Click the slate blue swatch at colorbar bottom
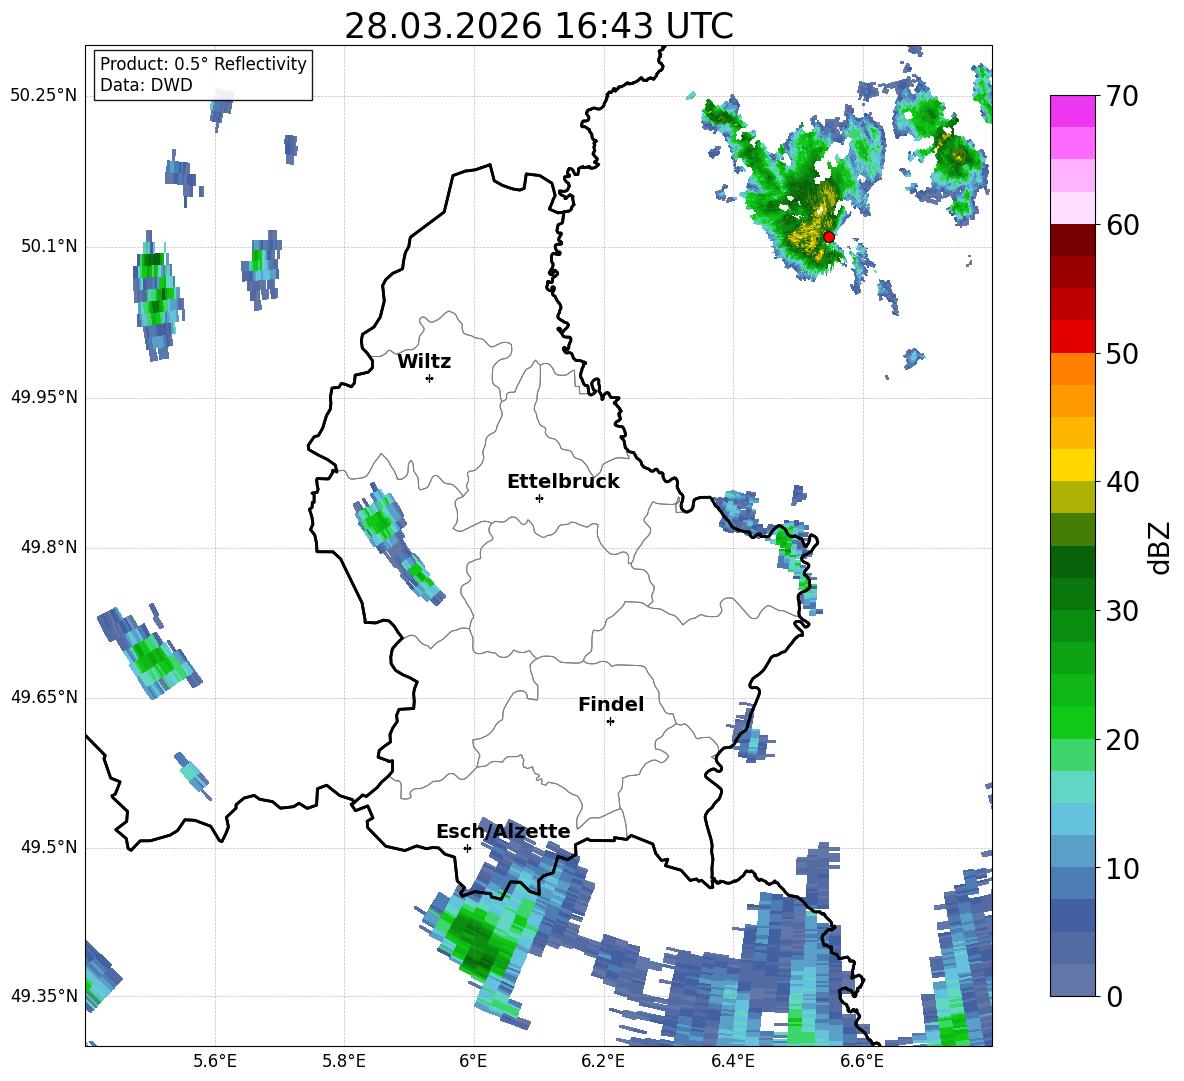The image size is (1184, 1081). click(1072, 980)
